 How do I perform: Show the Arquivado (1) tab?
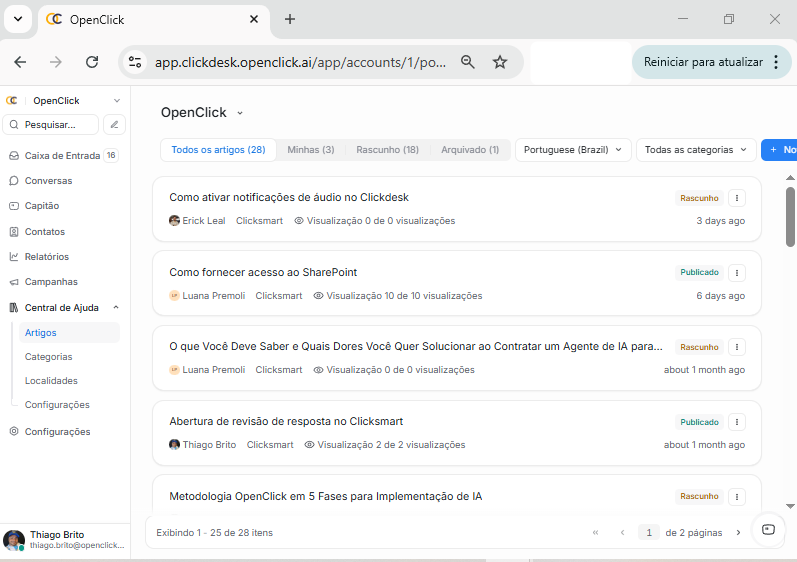(469, 150)
